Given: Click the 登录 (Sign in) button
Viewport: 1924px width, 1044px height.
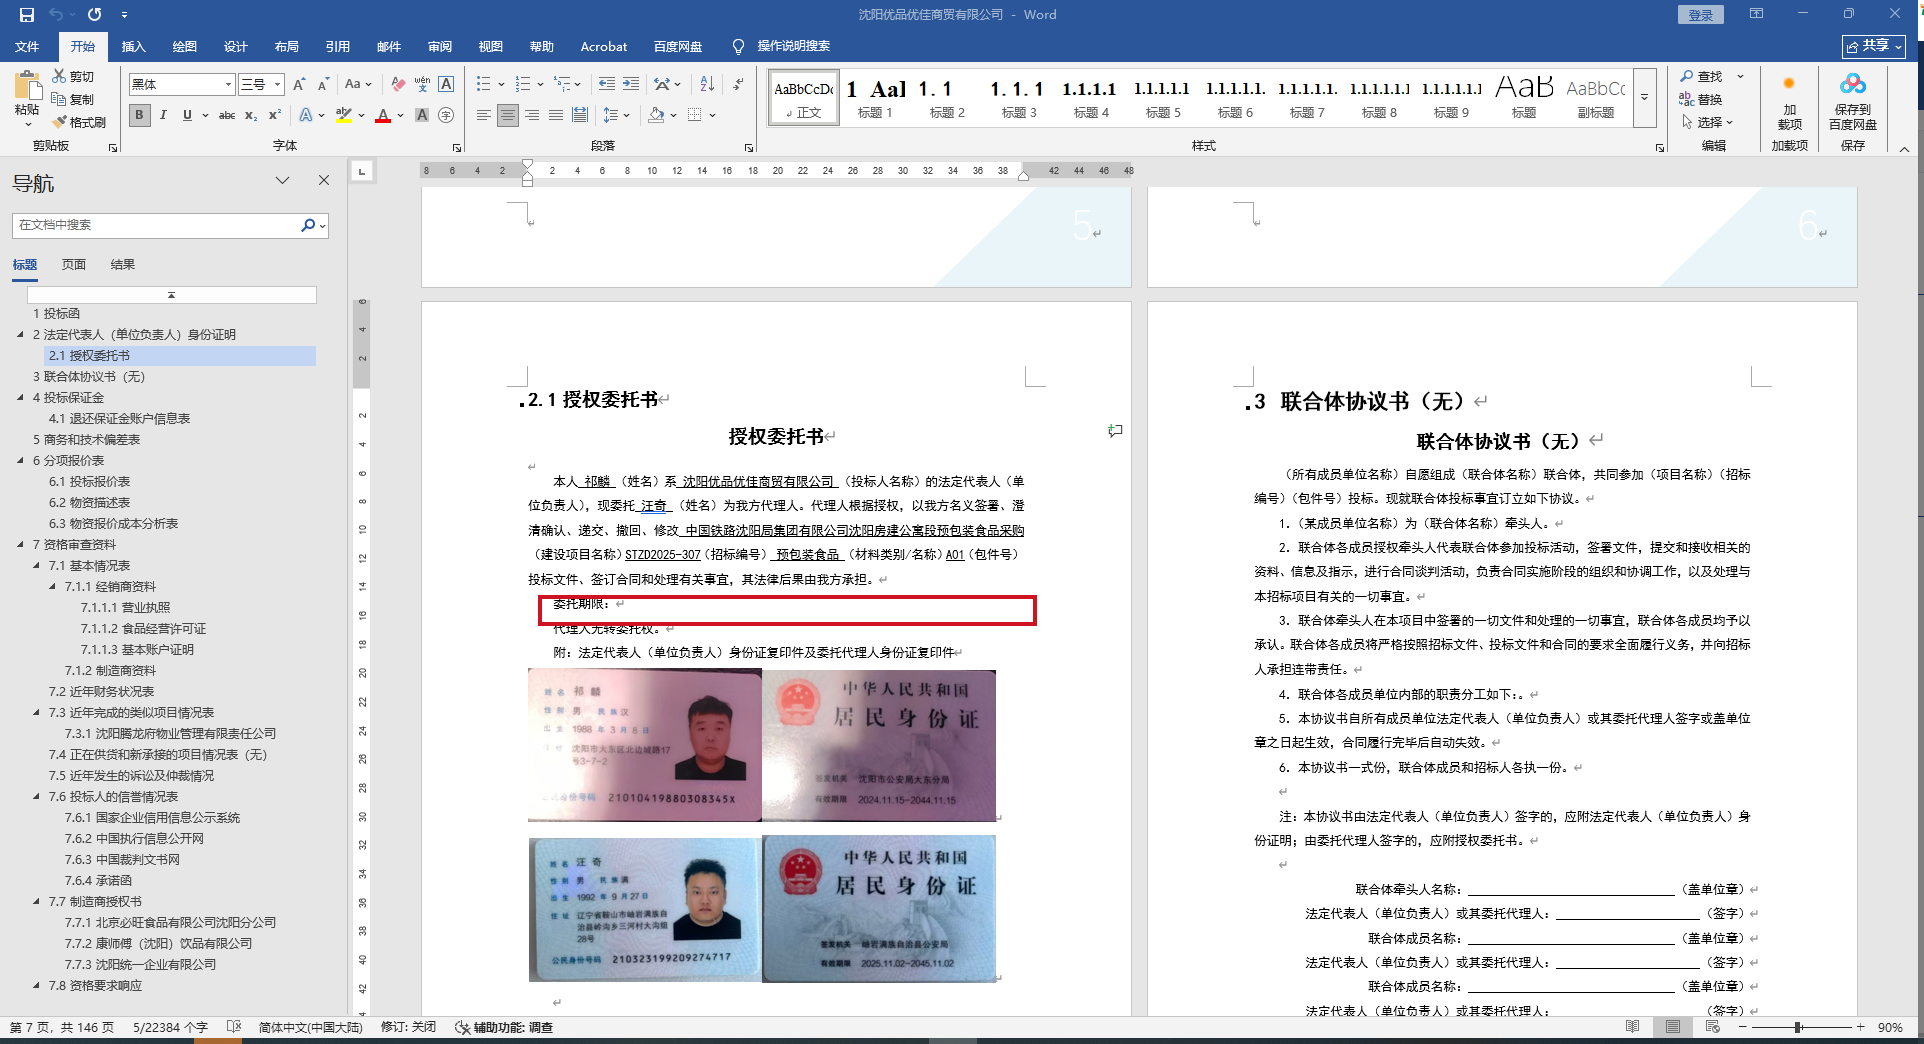Looking at the screenshot, I should (x=1700, y=15).
